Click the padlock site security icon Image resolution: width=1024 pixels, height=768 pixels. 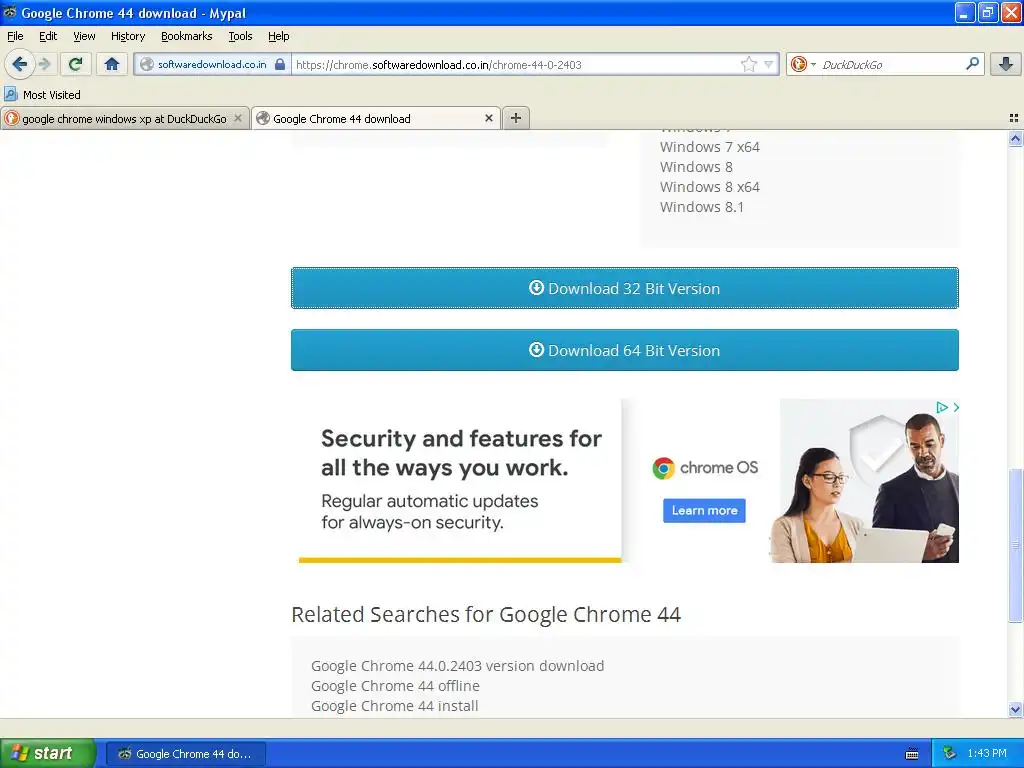280,64
